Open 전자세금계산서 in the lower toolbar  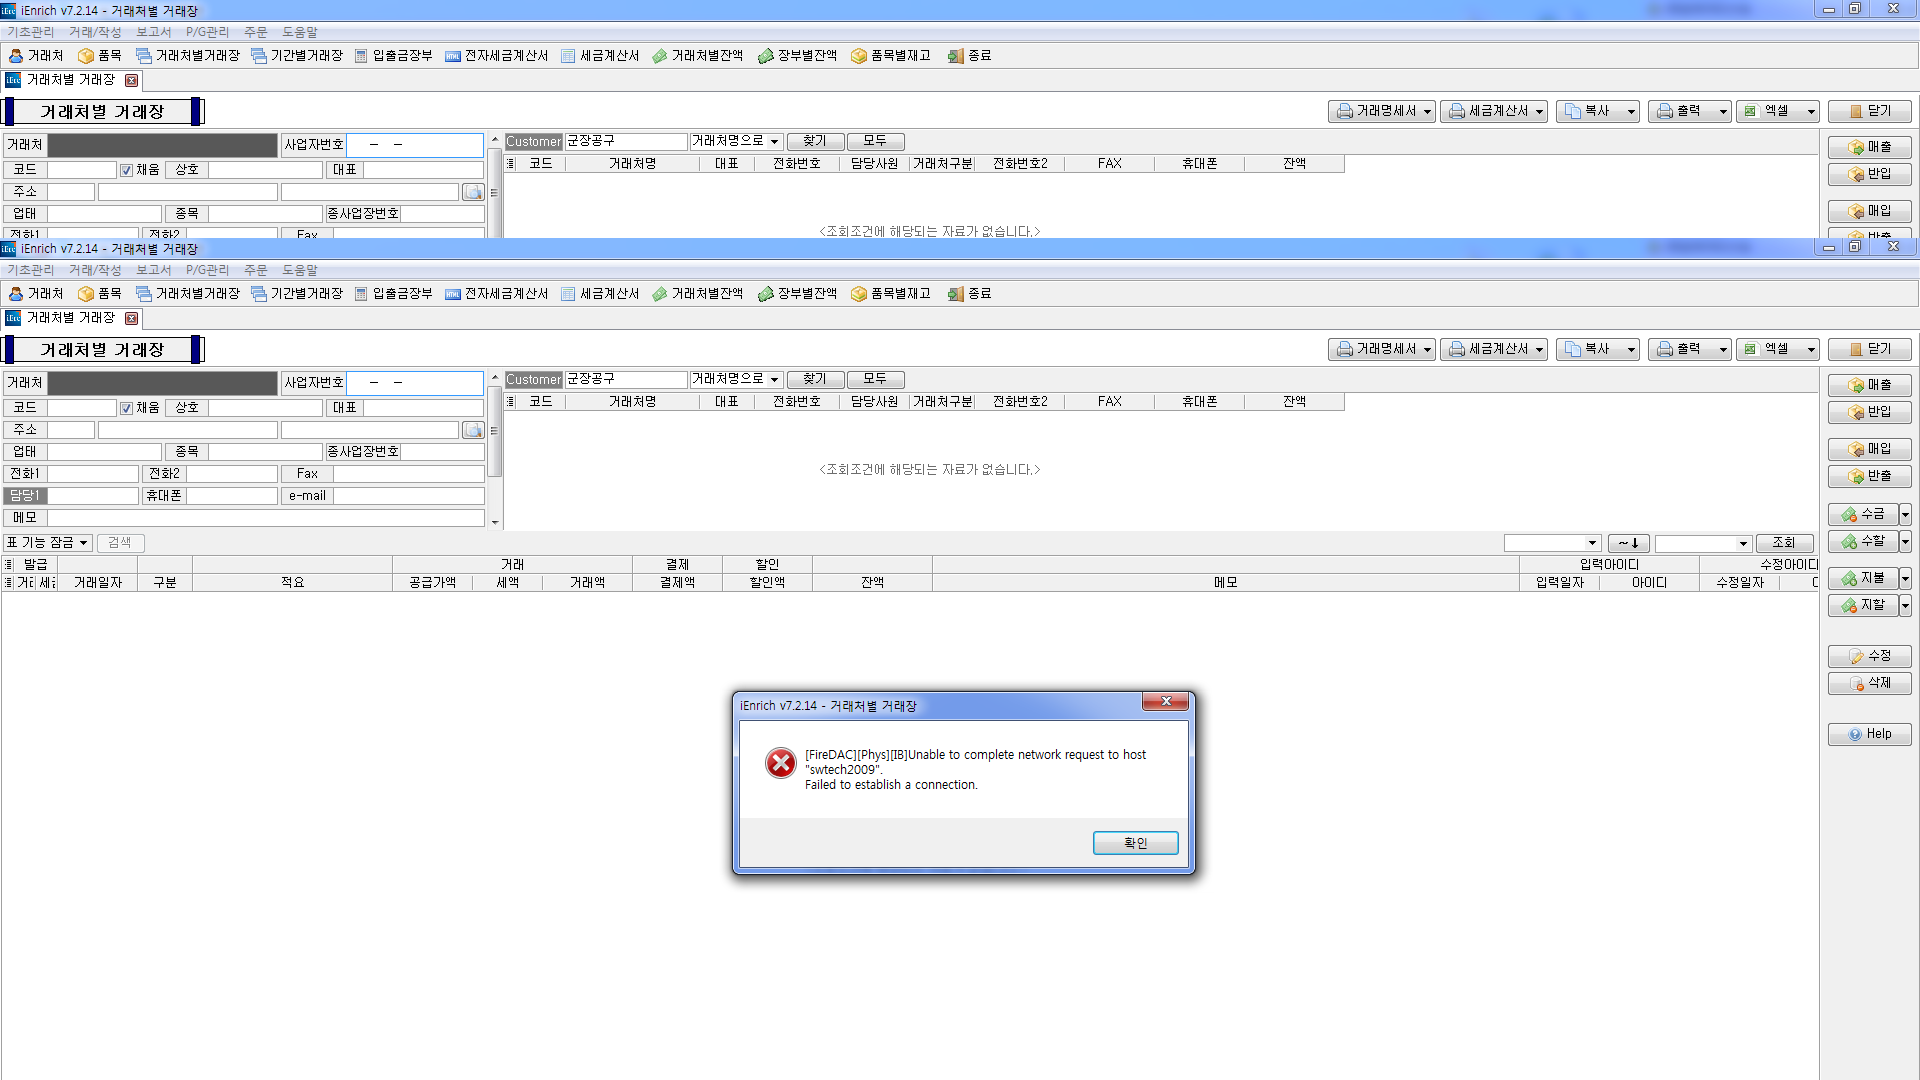[497, 294]
